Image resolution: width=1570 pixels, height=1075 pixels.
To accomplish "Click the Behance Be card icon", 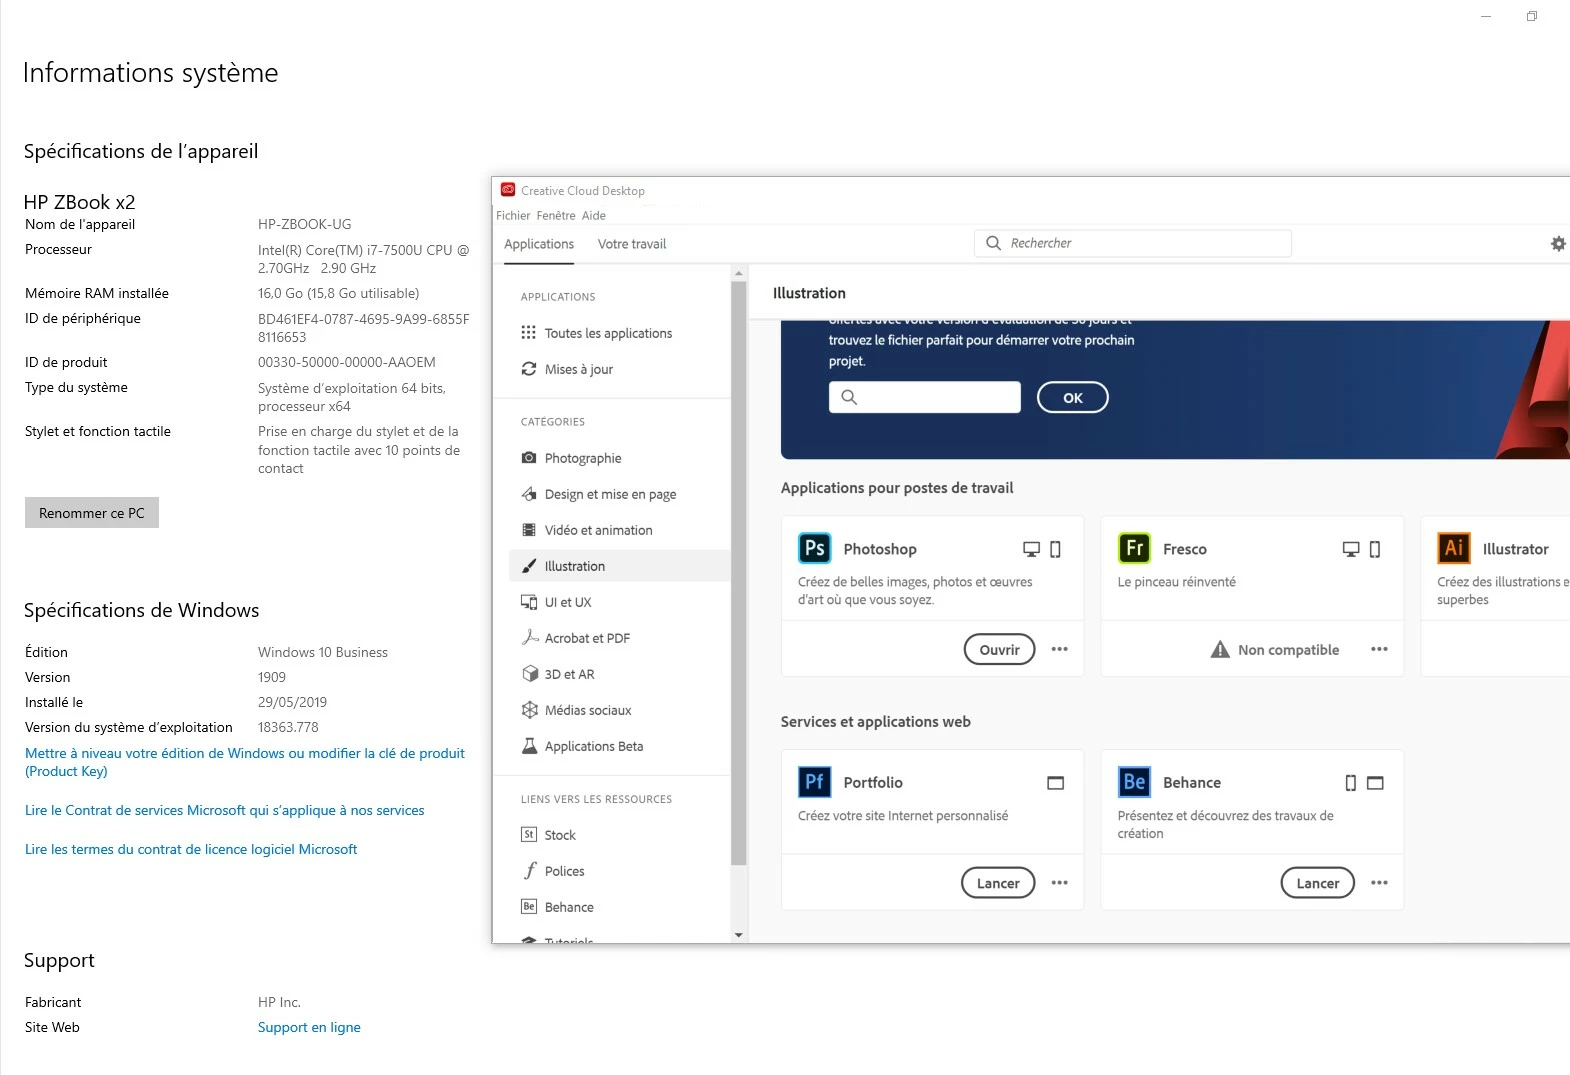I will coord(1134,782).
